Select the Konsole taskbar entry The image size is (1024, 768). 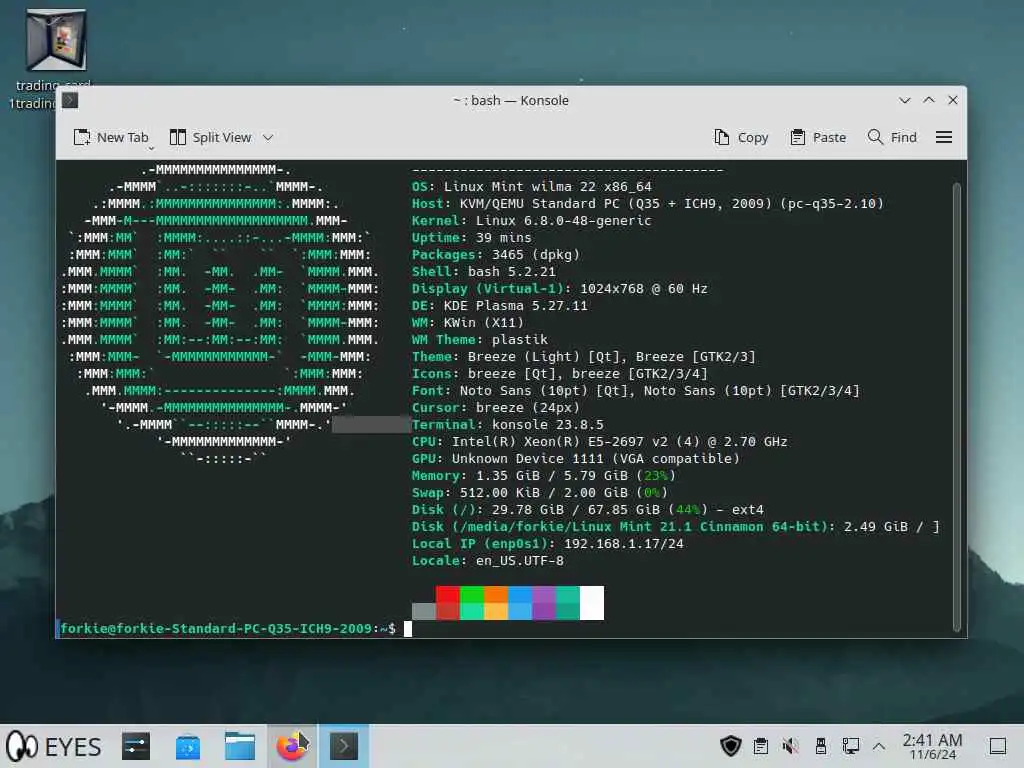(344, 746)
